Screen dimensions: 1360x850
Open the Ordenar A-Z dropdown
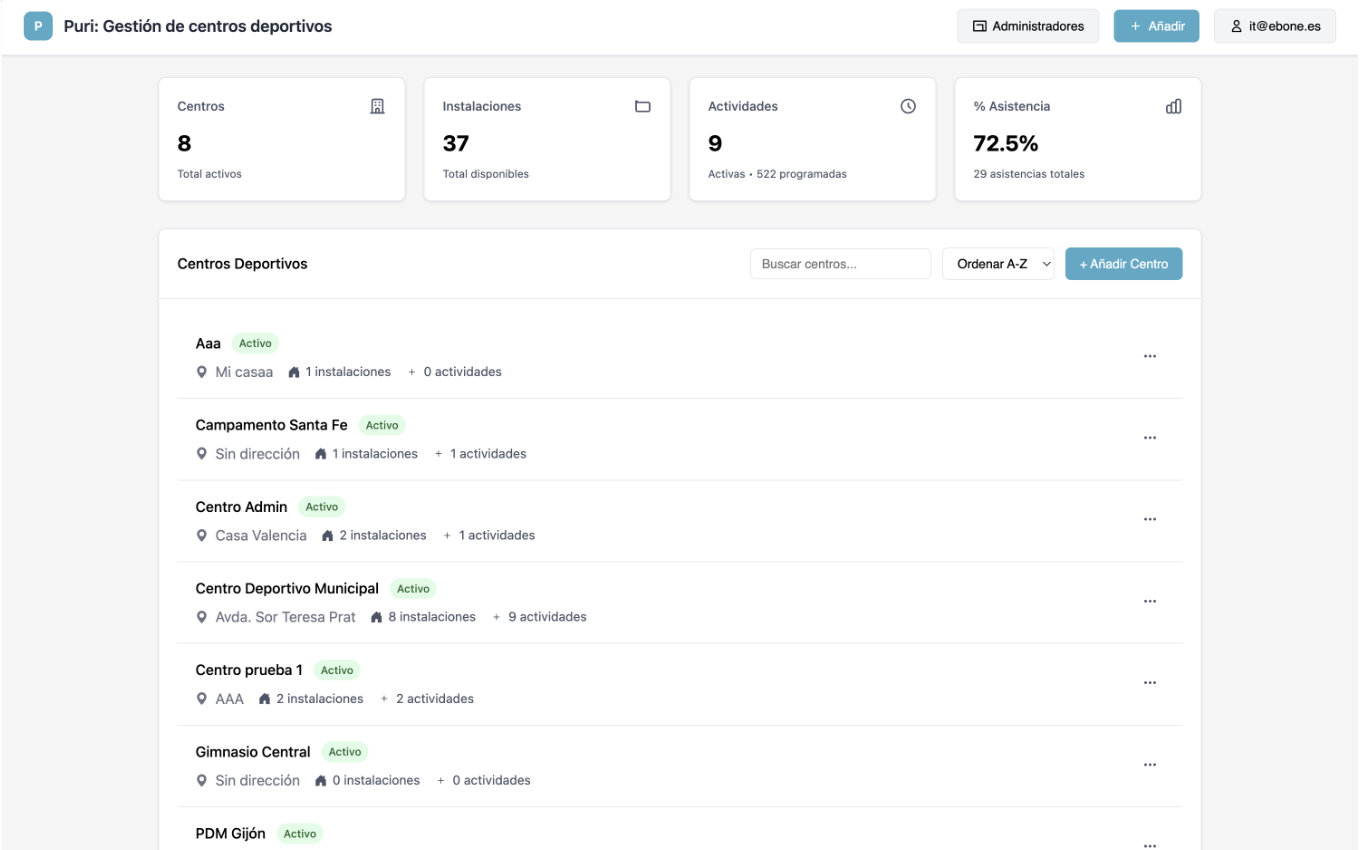click(998, 264)
